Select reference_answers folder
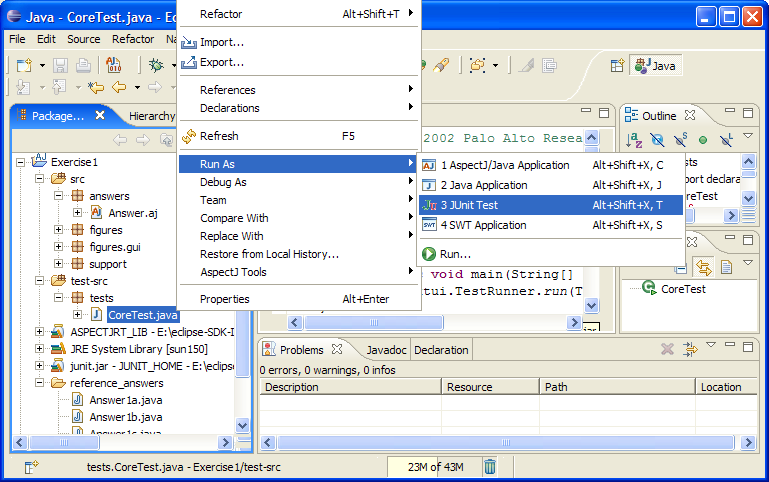769x482 pixels. (117, 383)
